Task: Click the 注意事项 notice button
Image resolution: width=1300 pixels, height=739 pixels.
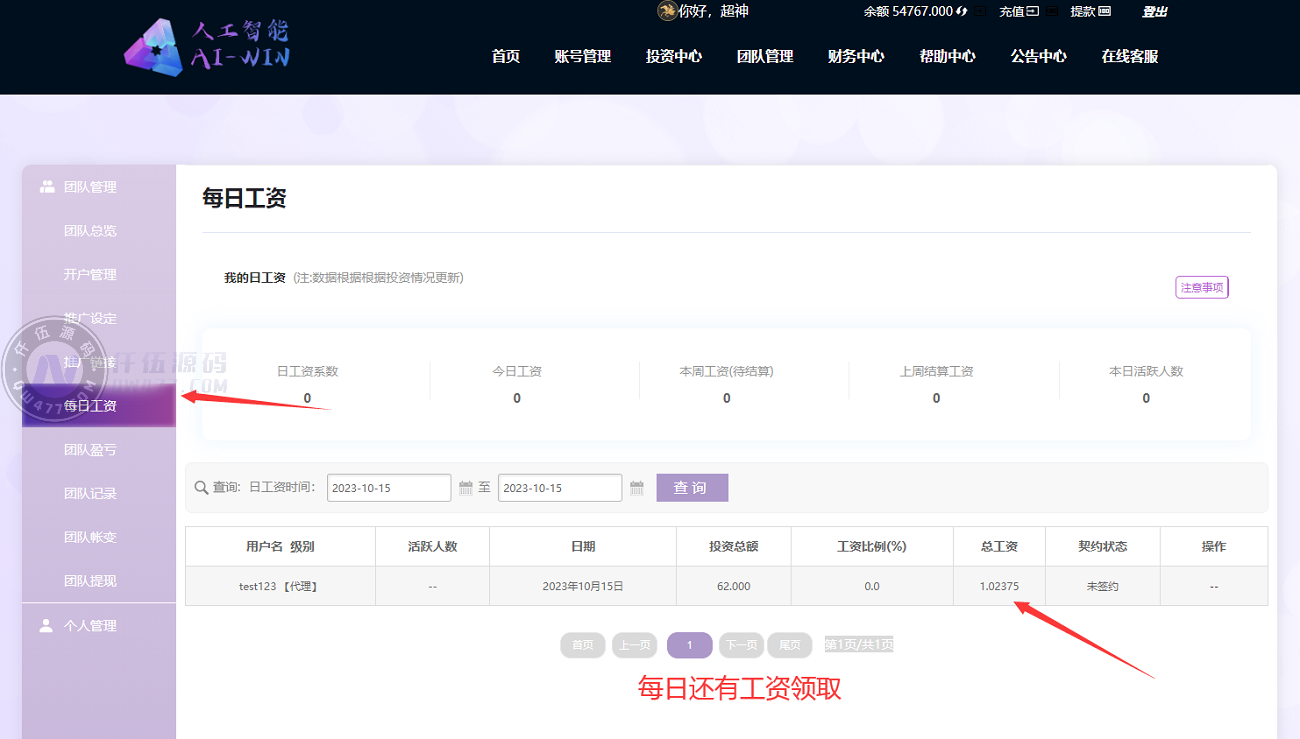Action: point(1201,288)
